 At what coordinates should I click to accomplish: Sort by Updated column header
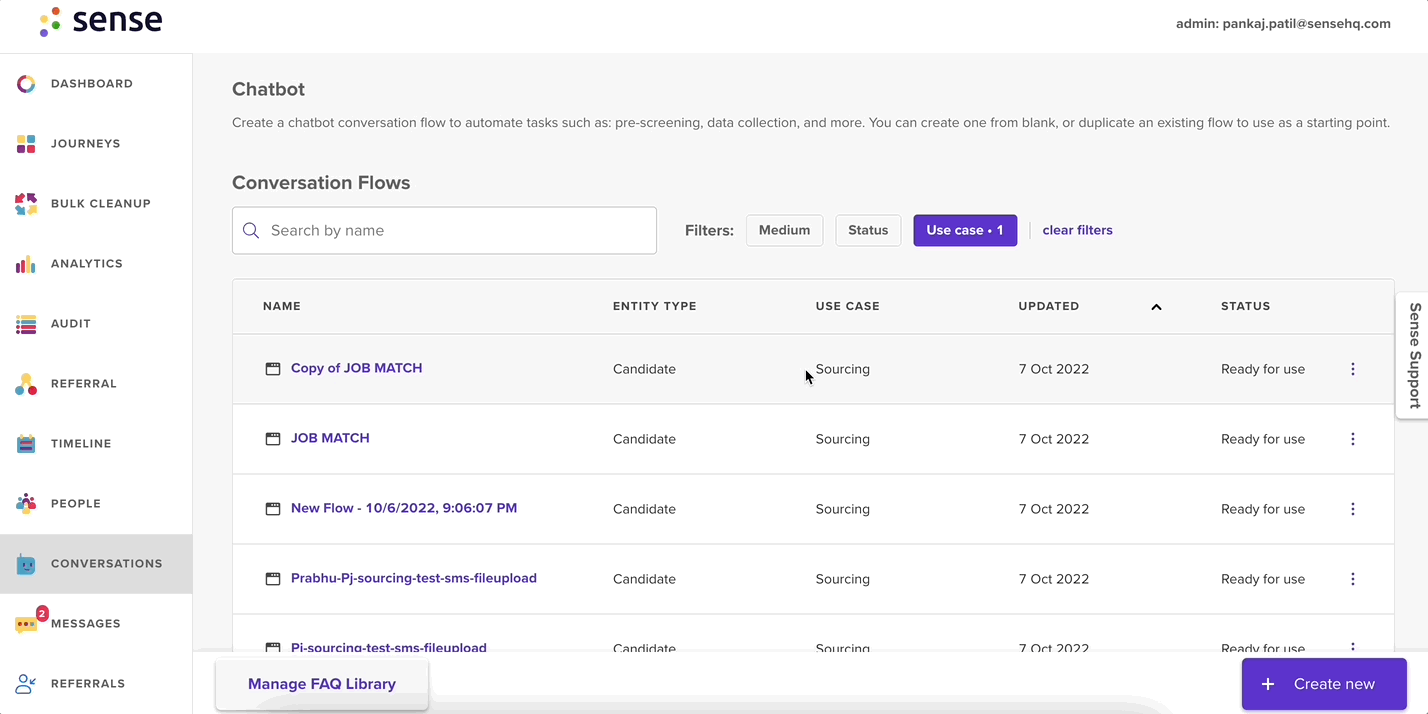[x=1048, y=306]
